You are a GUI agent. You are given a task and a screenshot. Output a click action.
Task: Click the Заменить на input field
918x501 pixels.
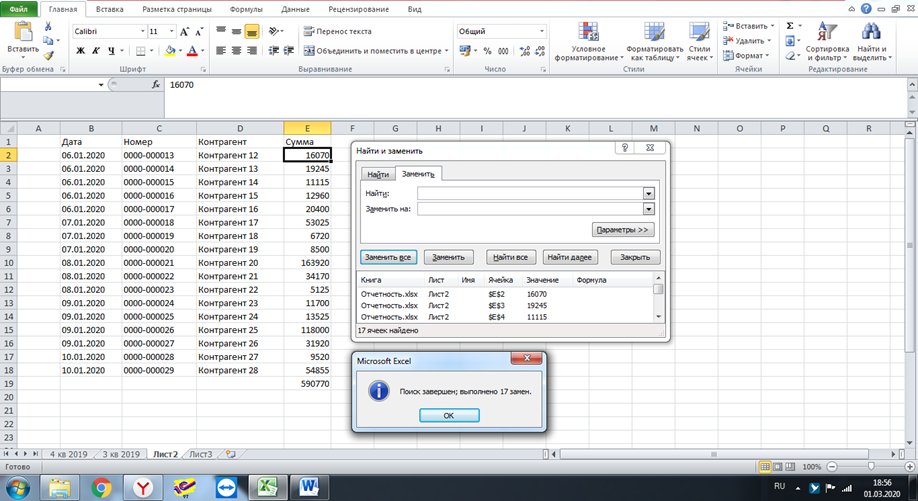[530, 209]
